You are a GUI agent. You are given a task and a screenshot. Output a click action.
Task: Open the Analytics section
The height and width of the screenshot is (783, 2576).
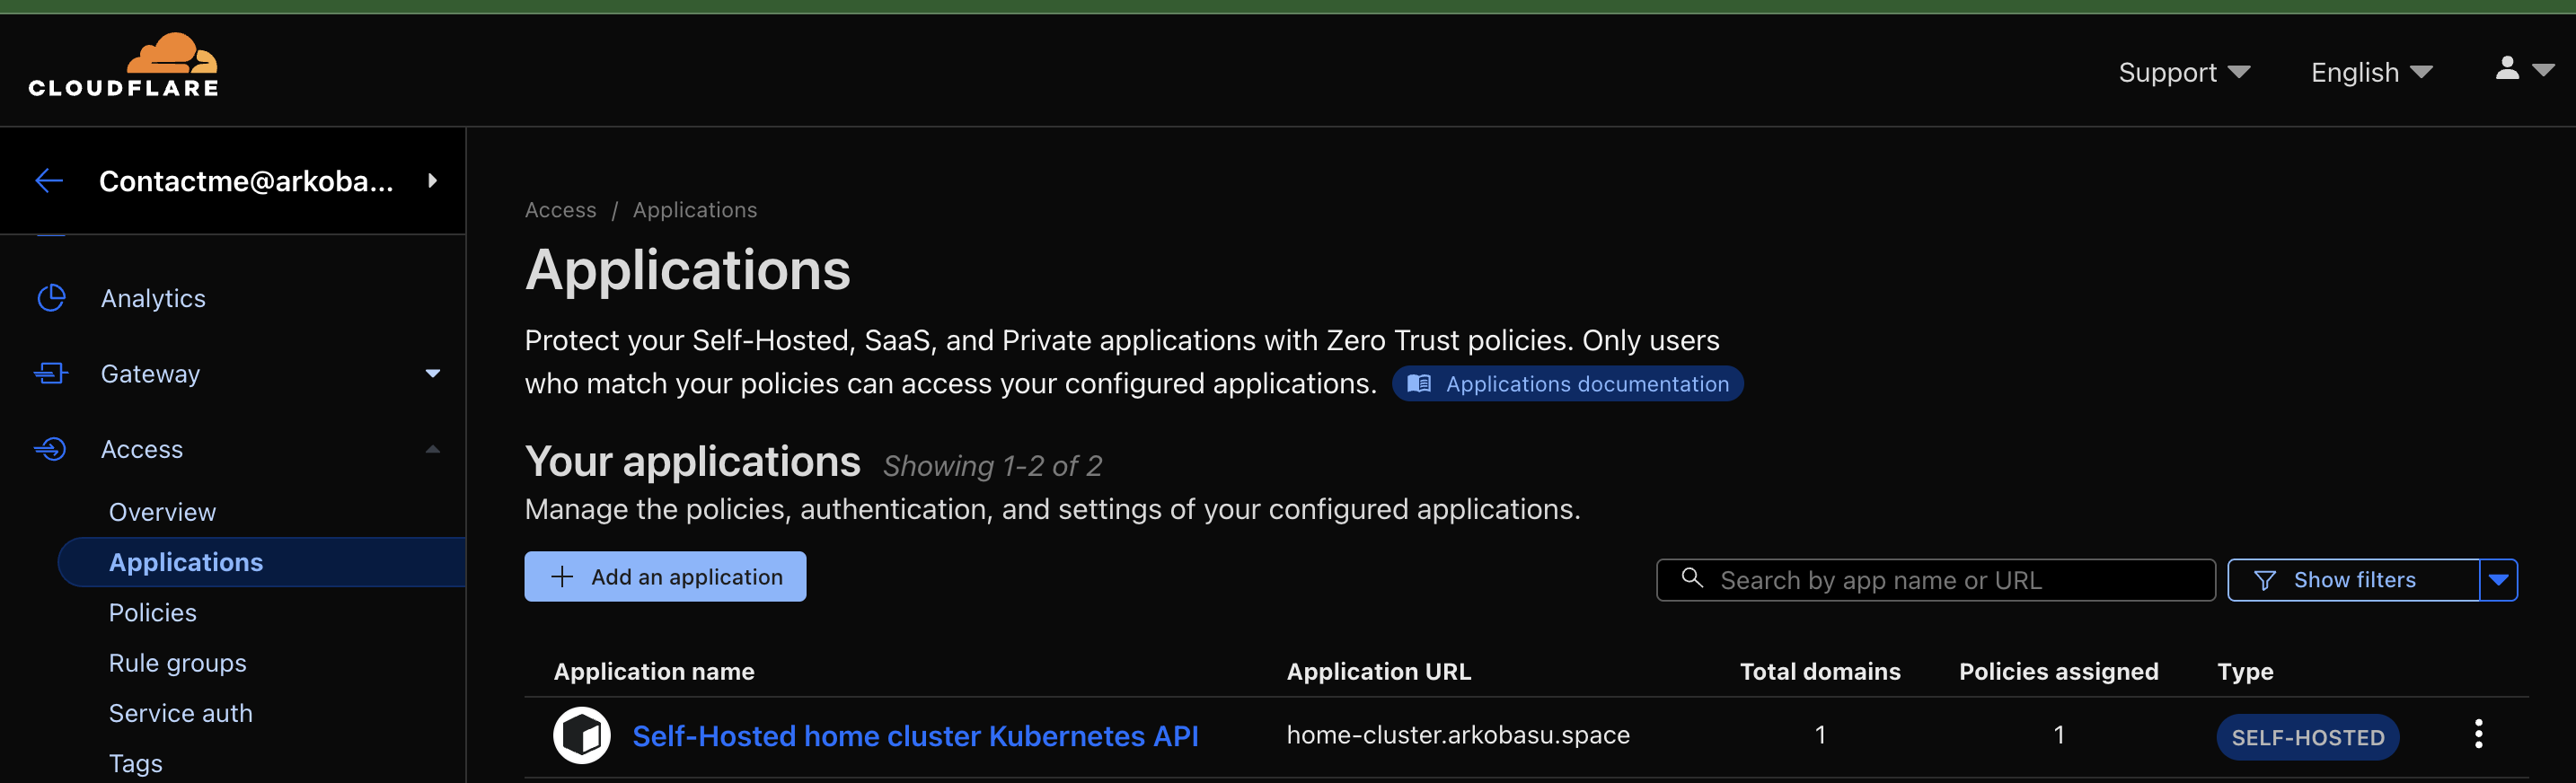(153, 298)
